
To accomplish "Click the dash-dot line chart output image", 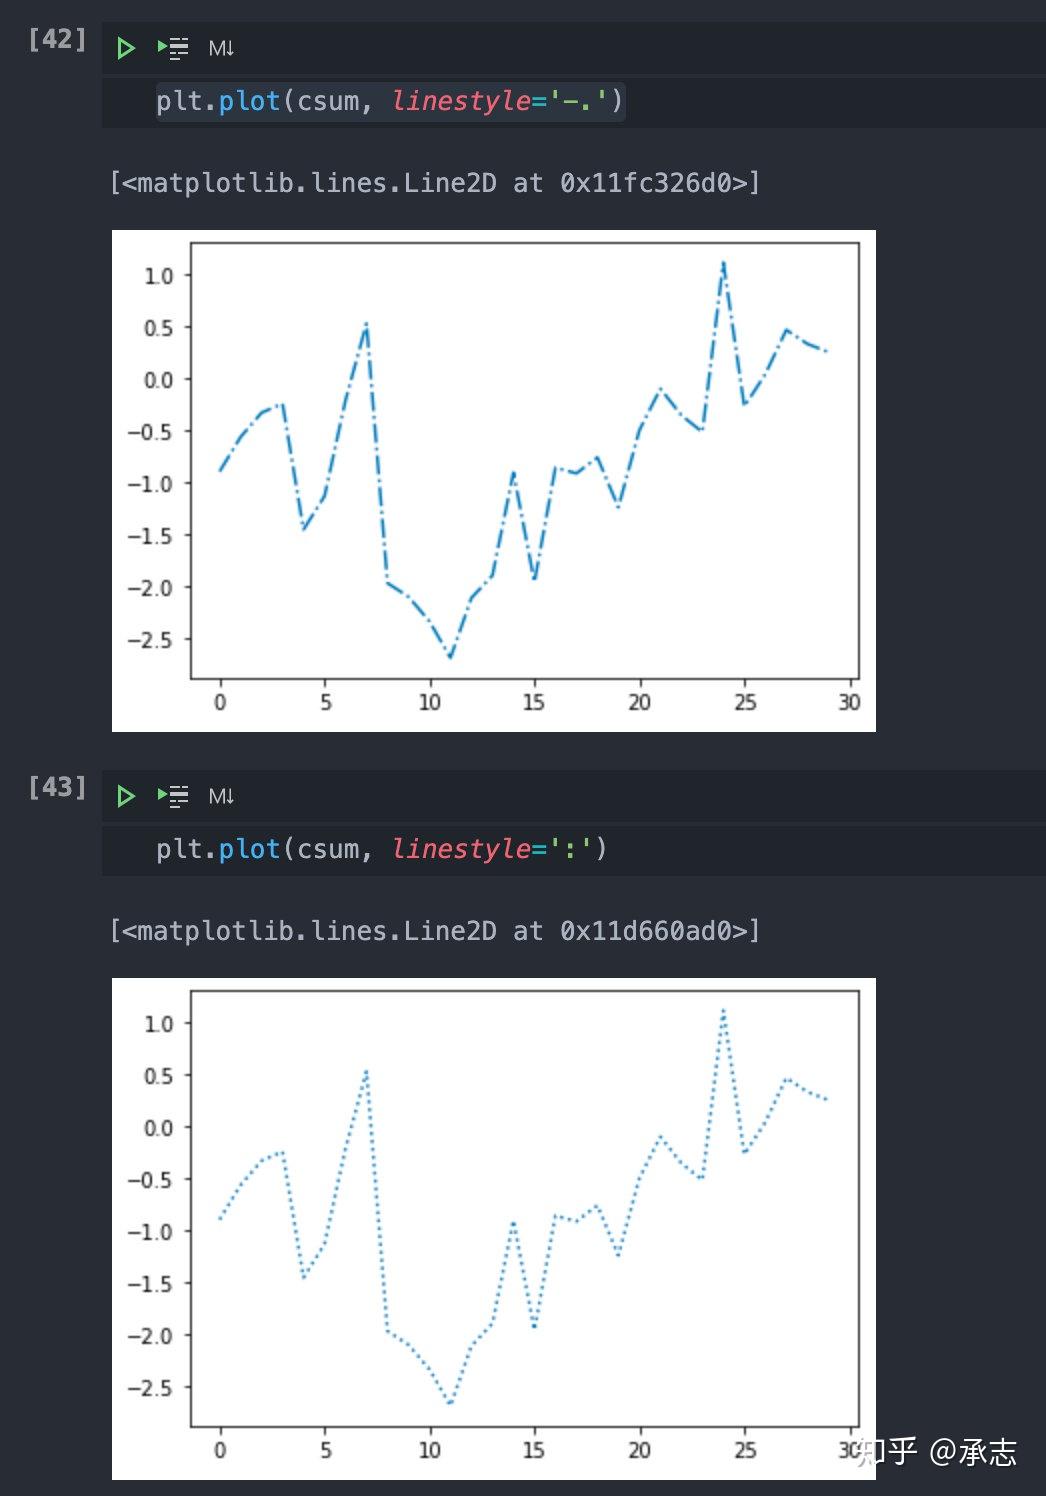I will (494, 481).
